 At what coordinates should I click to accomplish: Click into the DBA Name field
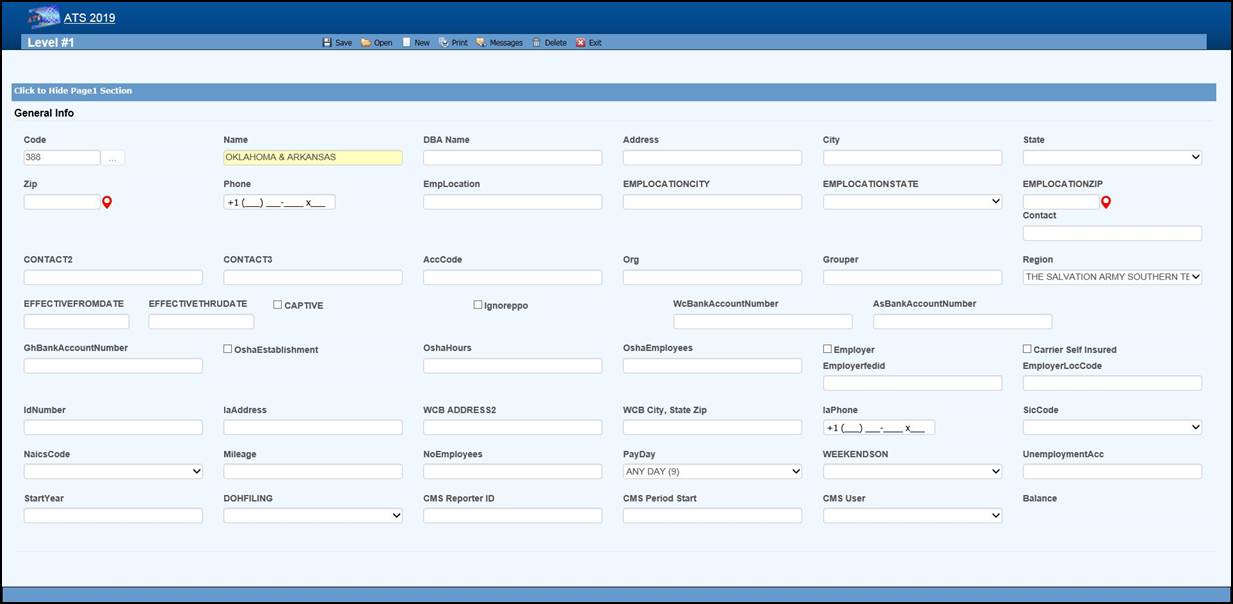click(x=512, y=158)
